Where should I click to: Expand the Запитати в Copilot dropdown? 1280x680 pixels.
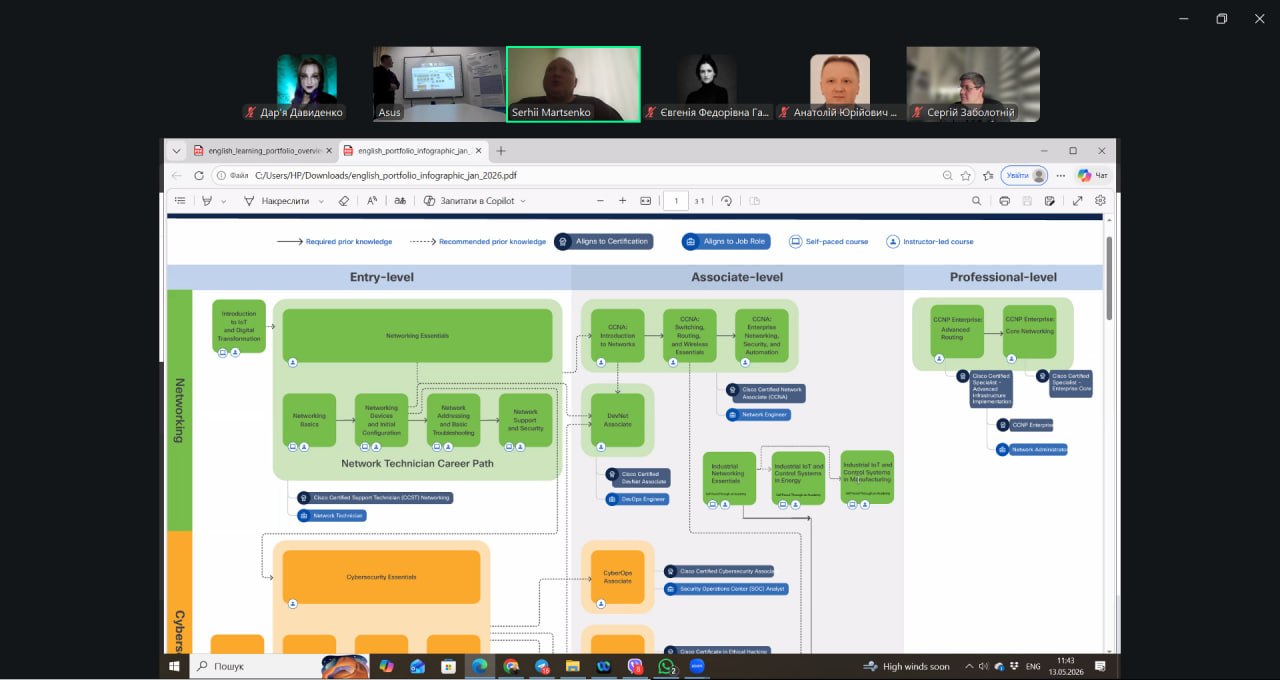522,201
